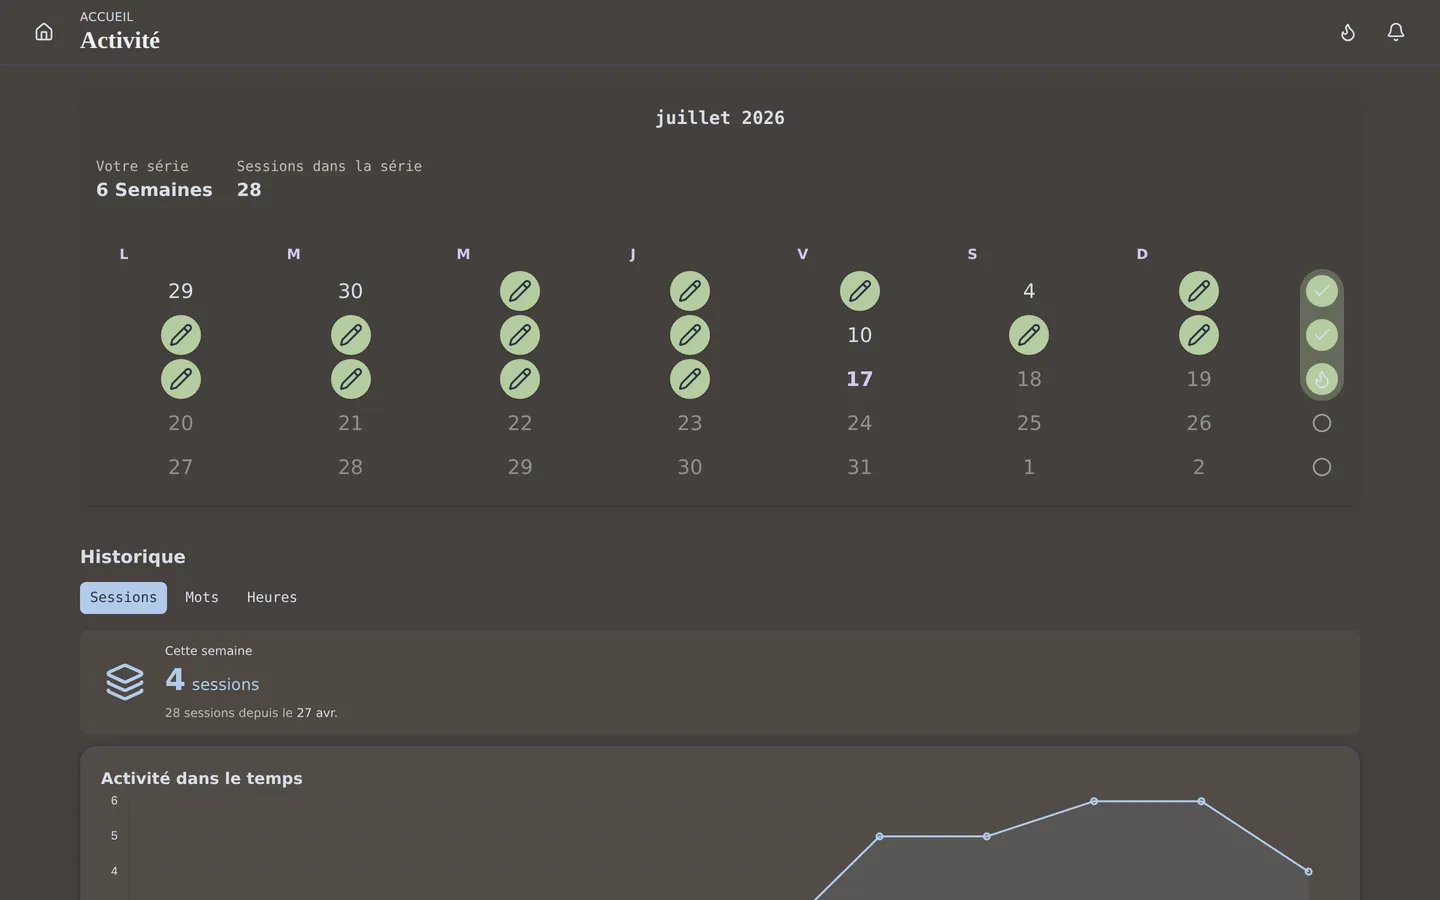
Task: Open the session pencil on Monday, July 6
Action: pos(181,335)
